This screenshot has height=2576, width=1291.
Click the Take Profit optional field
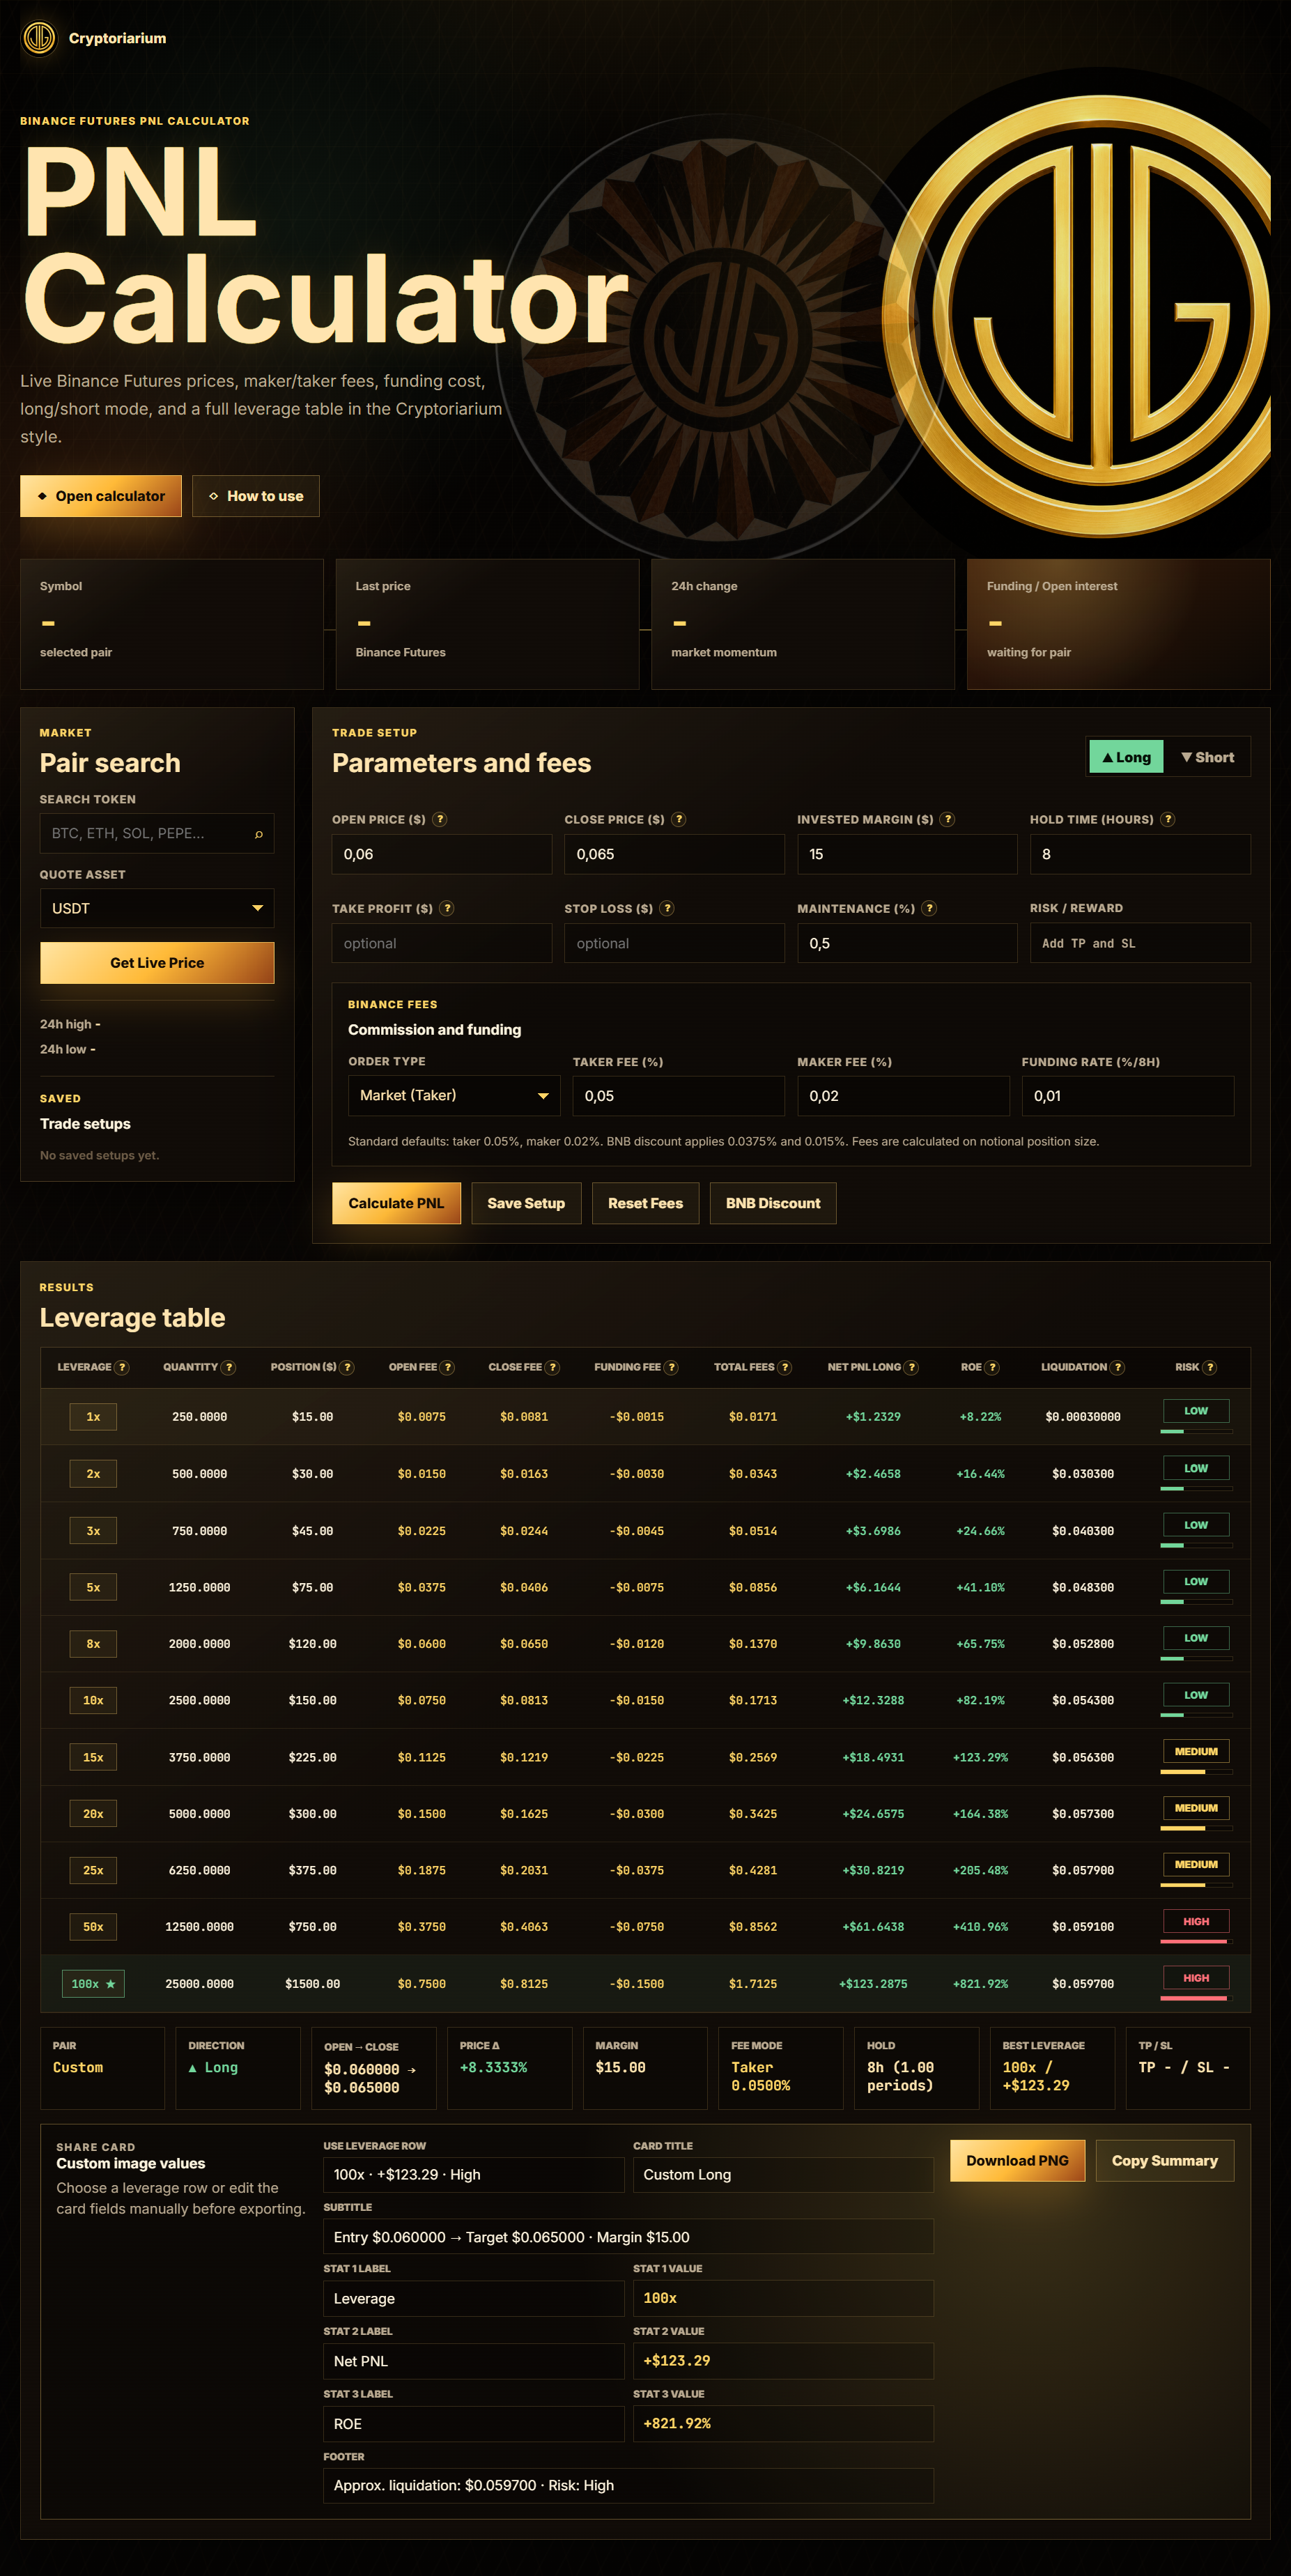tap(442, 943)
